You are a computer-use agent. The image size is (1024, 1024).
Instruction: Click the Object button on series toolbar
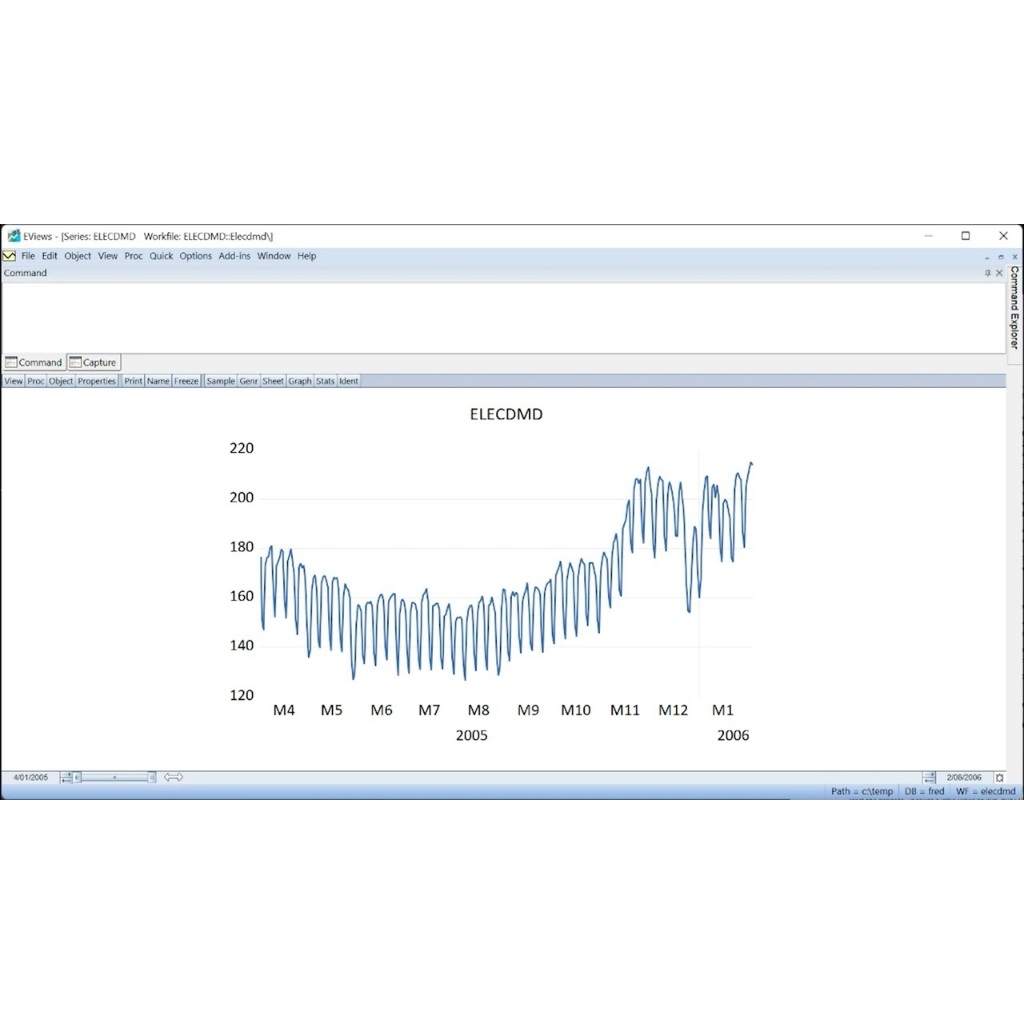point(61,381)
